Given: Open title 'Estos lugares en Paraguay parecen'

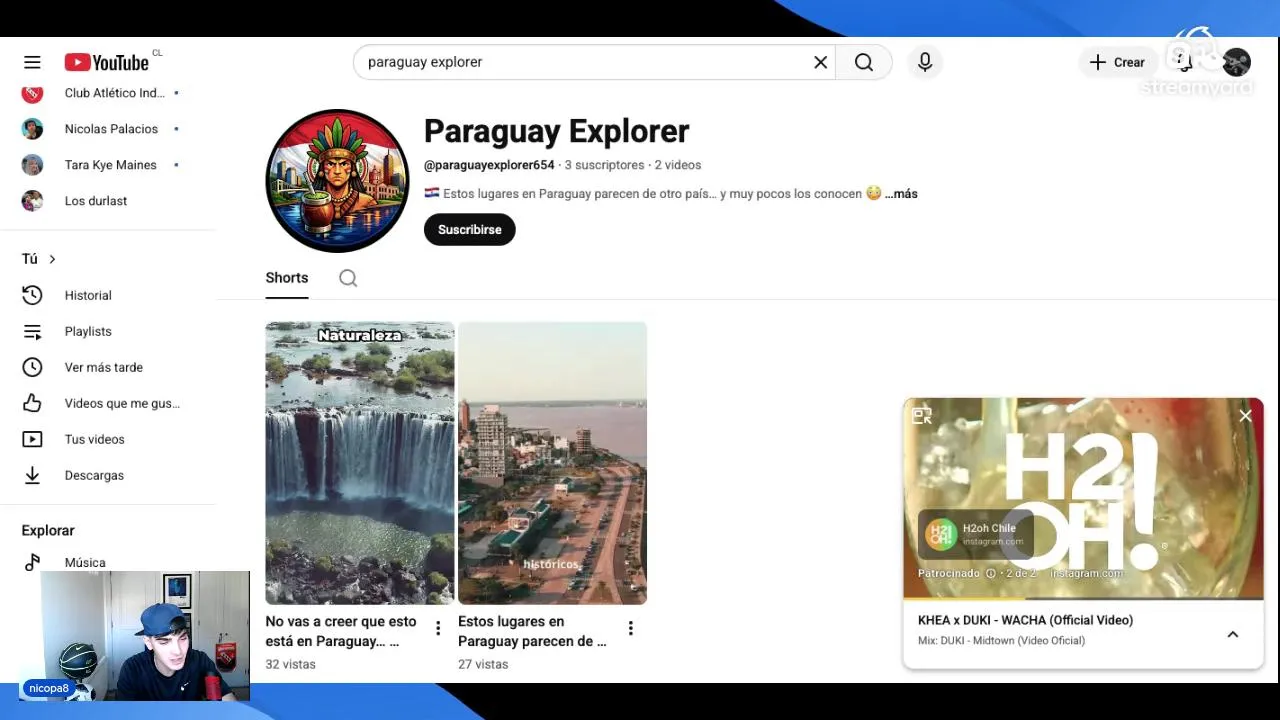Looking at the screenshot, I should coord(532,631).
